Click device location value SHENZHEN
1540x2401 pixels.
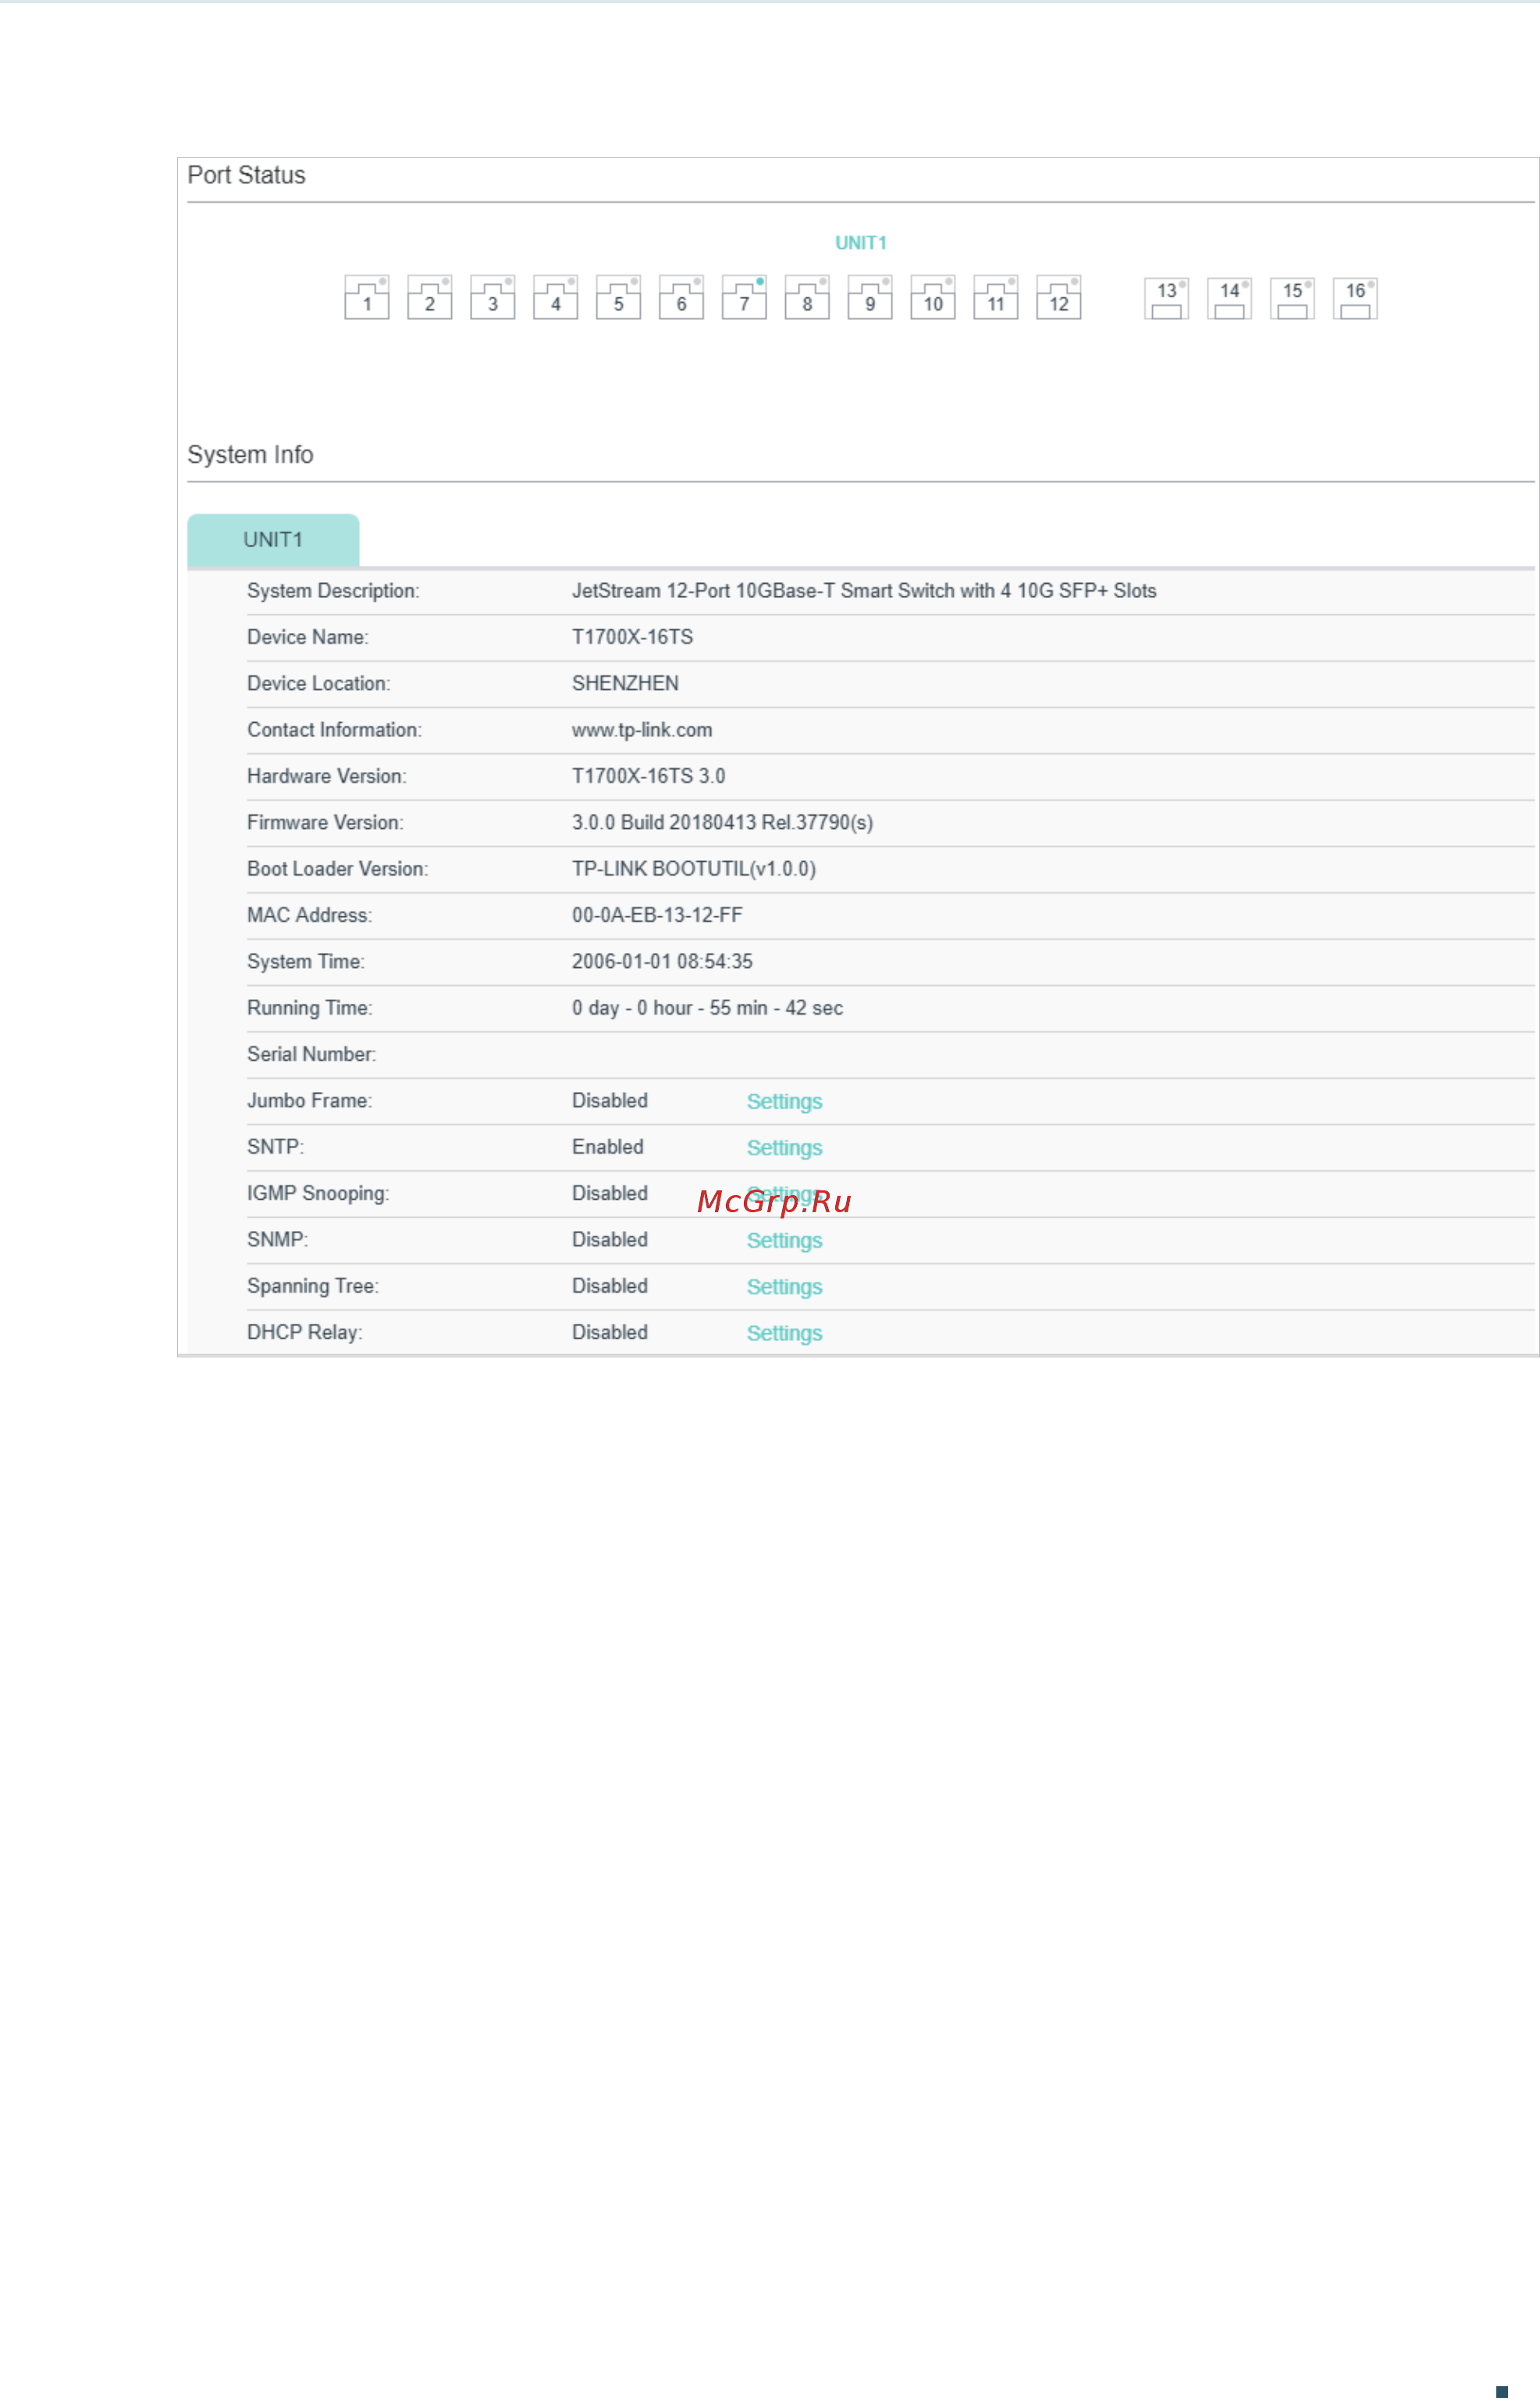625,683
